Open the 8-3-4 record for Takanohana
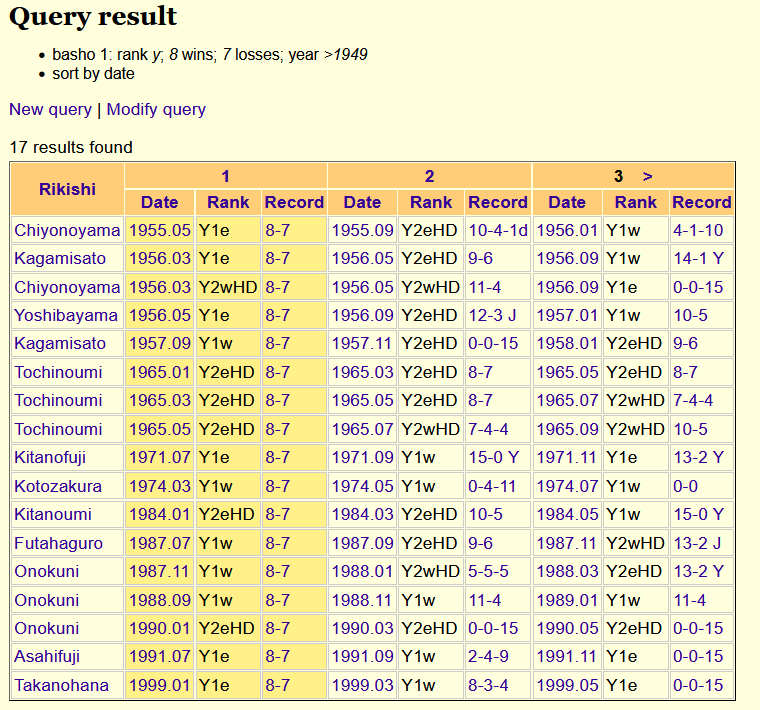760x710 pixels. pos(488,685)
